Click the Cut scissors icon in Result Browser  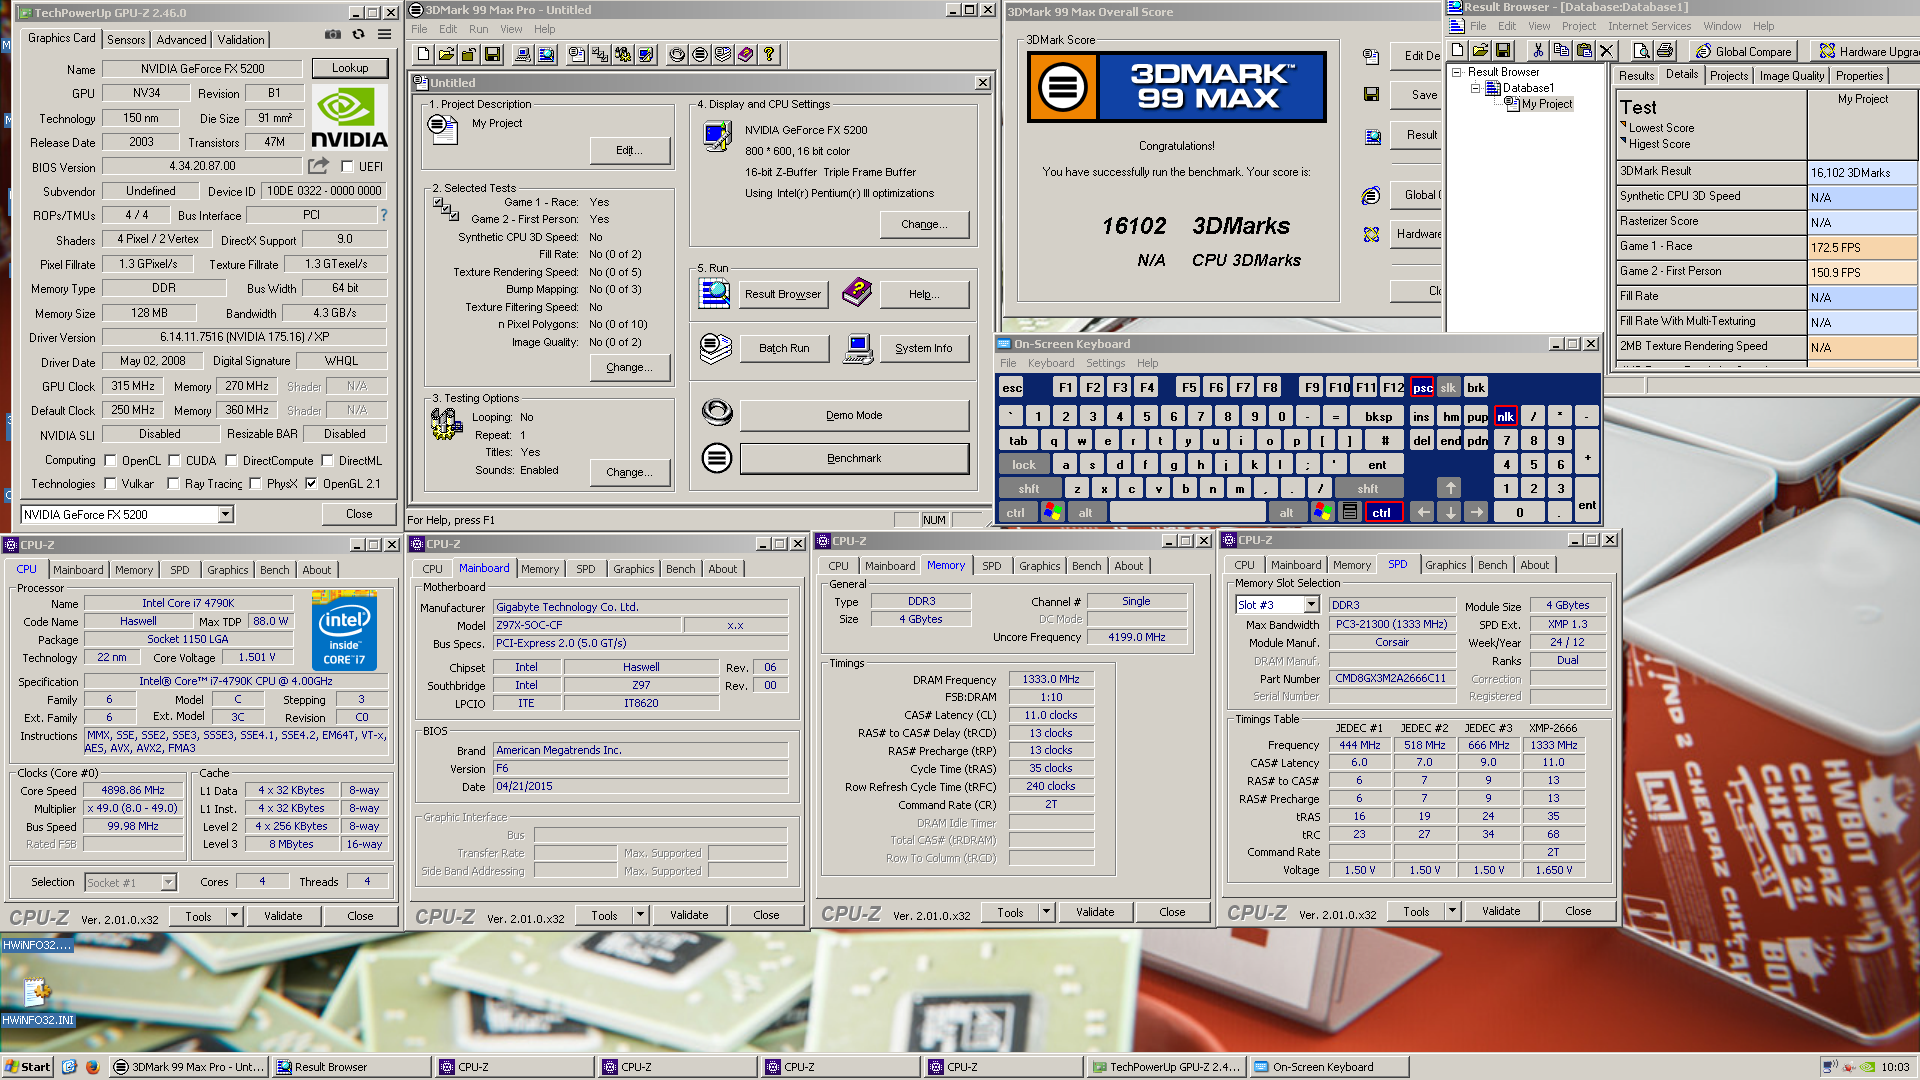coord(1537,50)
